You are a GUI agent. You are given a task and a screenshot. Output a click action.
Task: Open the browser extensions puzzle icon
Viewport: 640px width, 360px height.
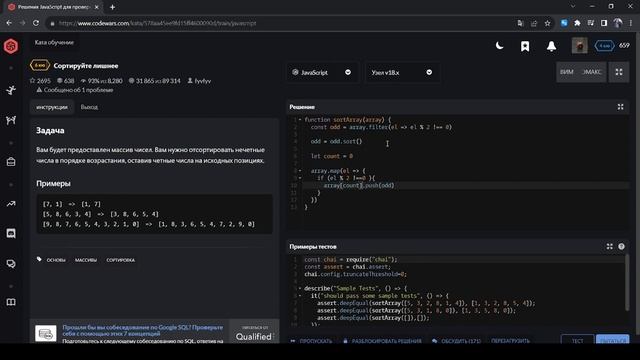577,23
